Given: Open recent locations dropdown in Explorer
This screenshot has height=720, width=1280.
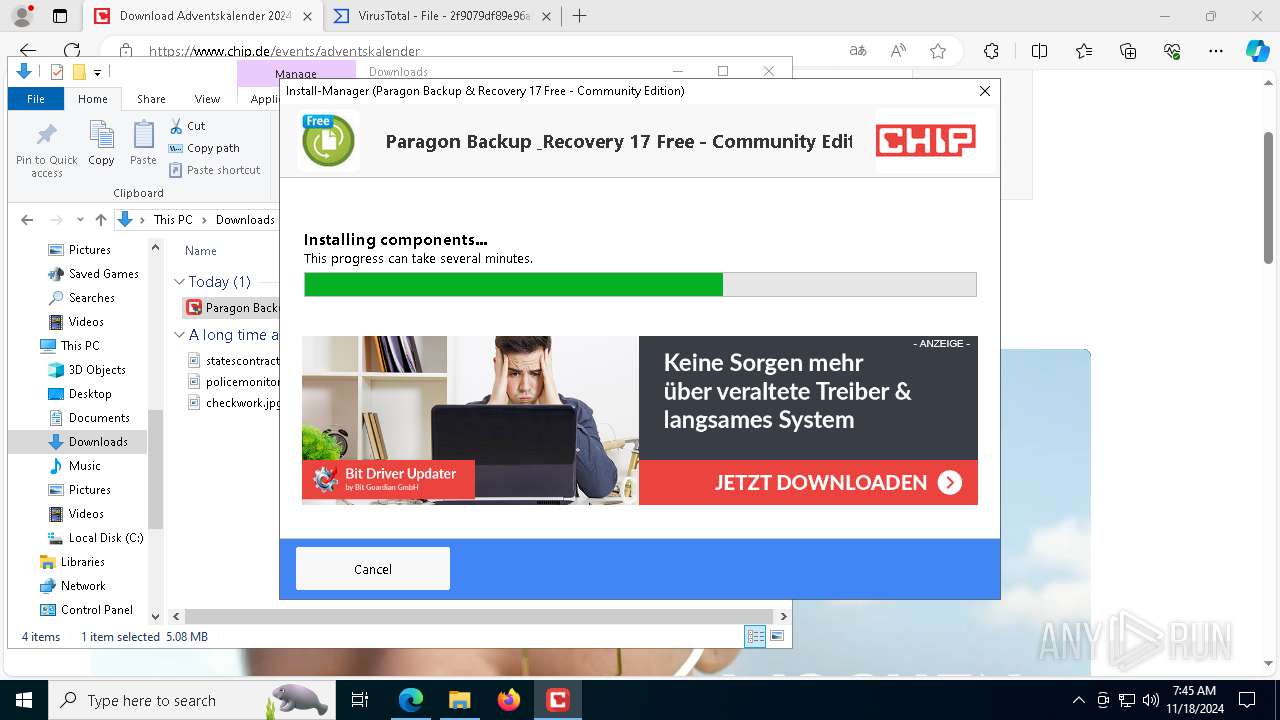Looking at the screenshot, I should click(x=79, y=220).
